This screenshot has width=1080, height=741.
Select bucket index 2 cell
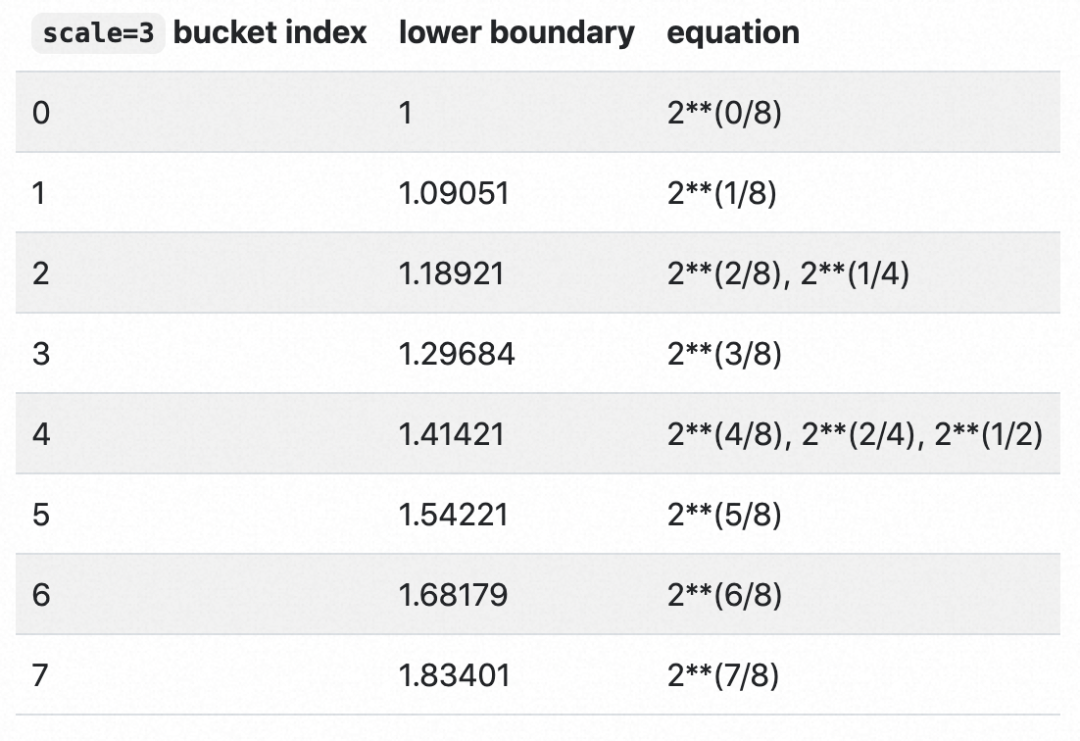40,273
